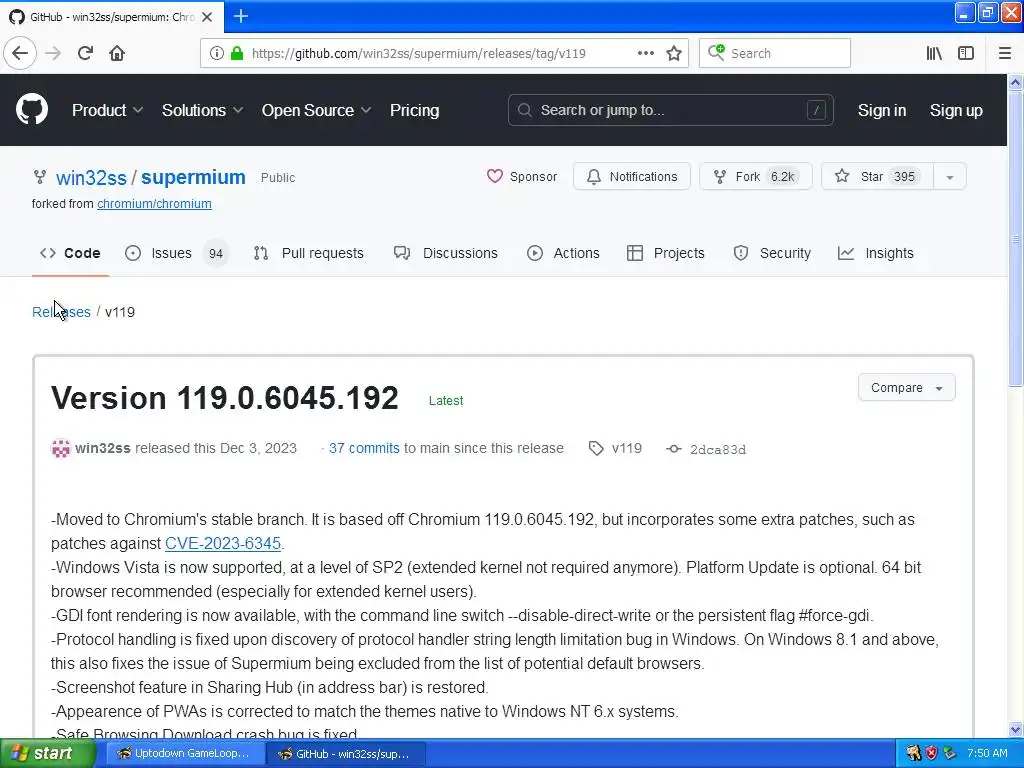Click the commit icon beside 2dca83d
The width and height of the screenshot is (1024, 768).
coord(674,449)
